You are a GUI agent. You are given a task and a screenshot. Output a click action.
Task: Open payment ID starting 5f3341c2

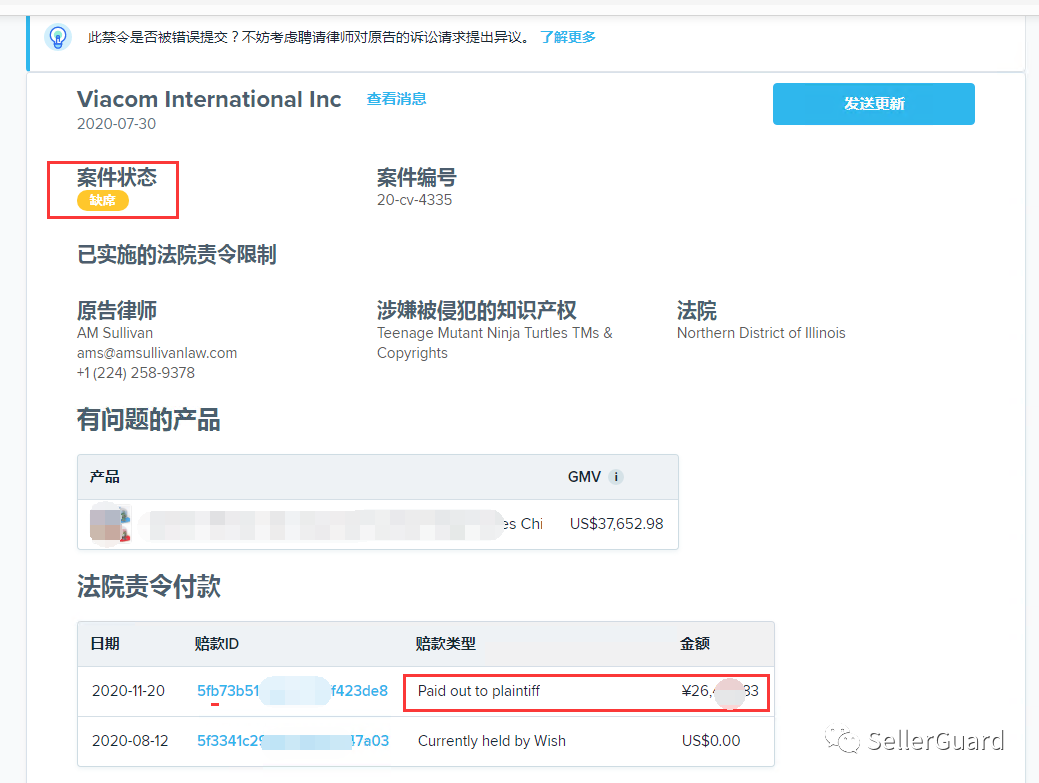(x=293, y=741)
